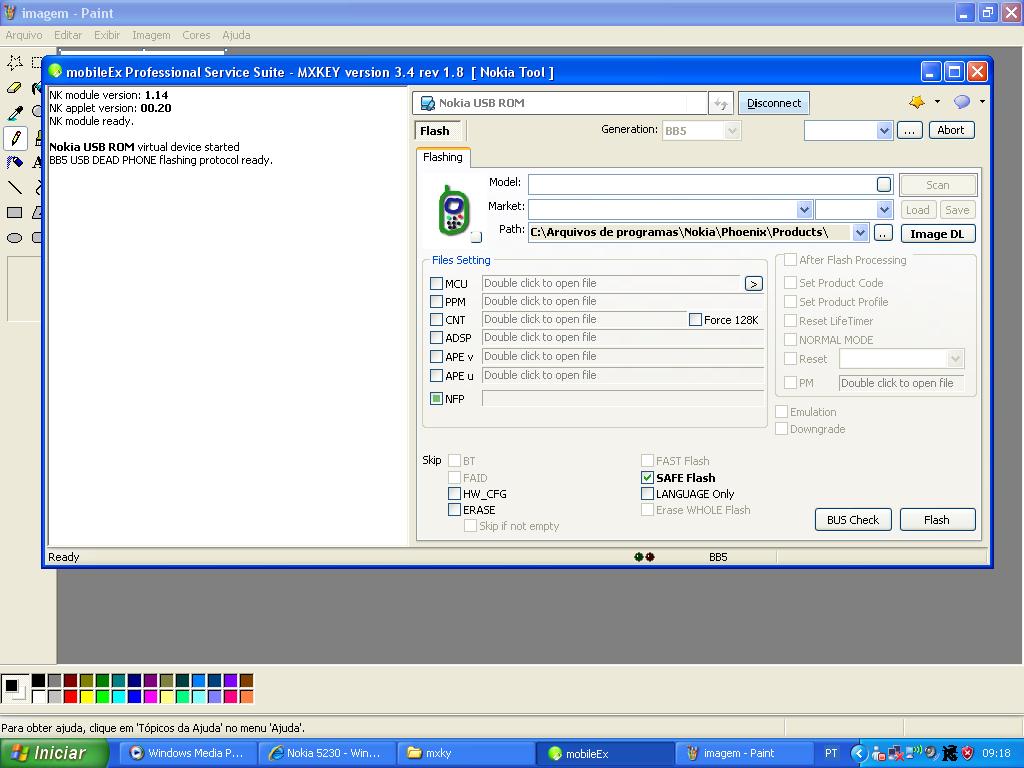The image size is (1024, 768).
Task: Switch to the Flashing tab
Action: pyautogui.click(x=443, y=157)
